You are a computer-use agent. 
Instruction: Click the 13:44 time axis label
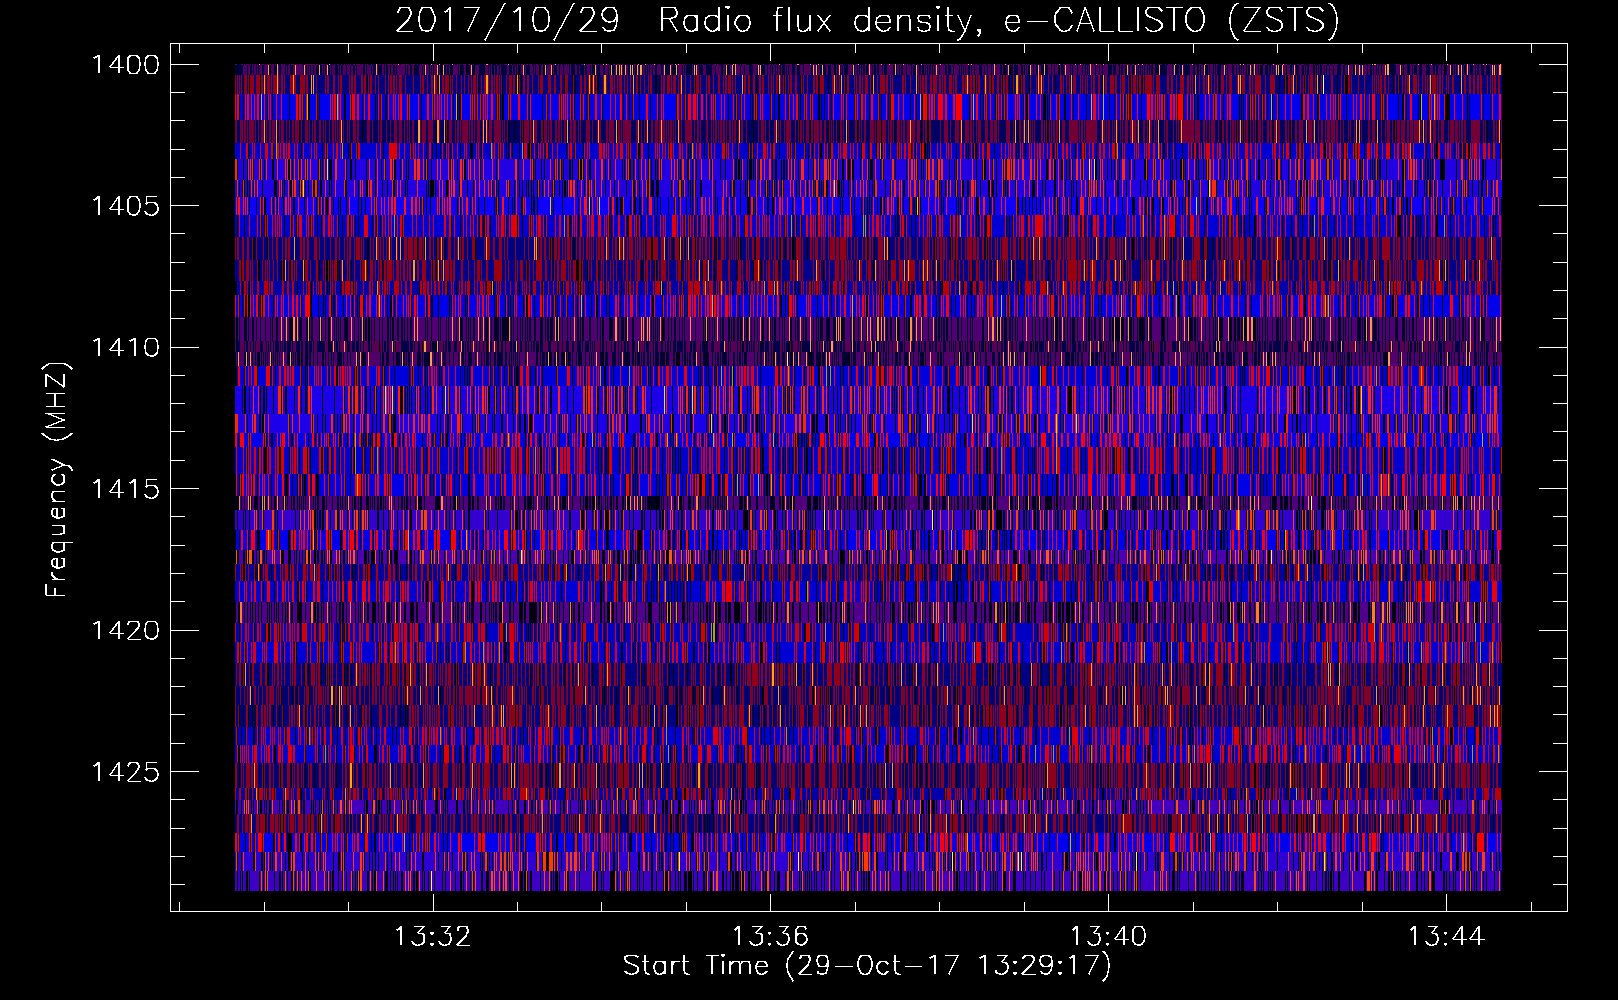click(1446, 937)
